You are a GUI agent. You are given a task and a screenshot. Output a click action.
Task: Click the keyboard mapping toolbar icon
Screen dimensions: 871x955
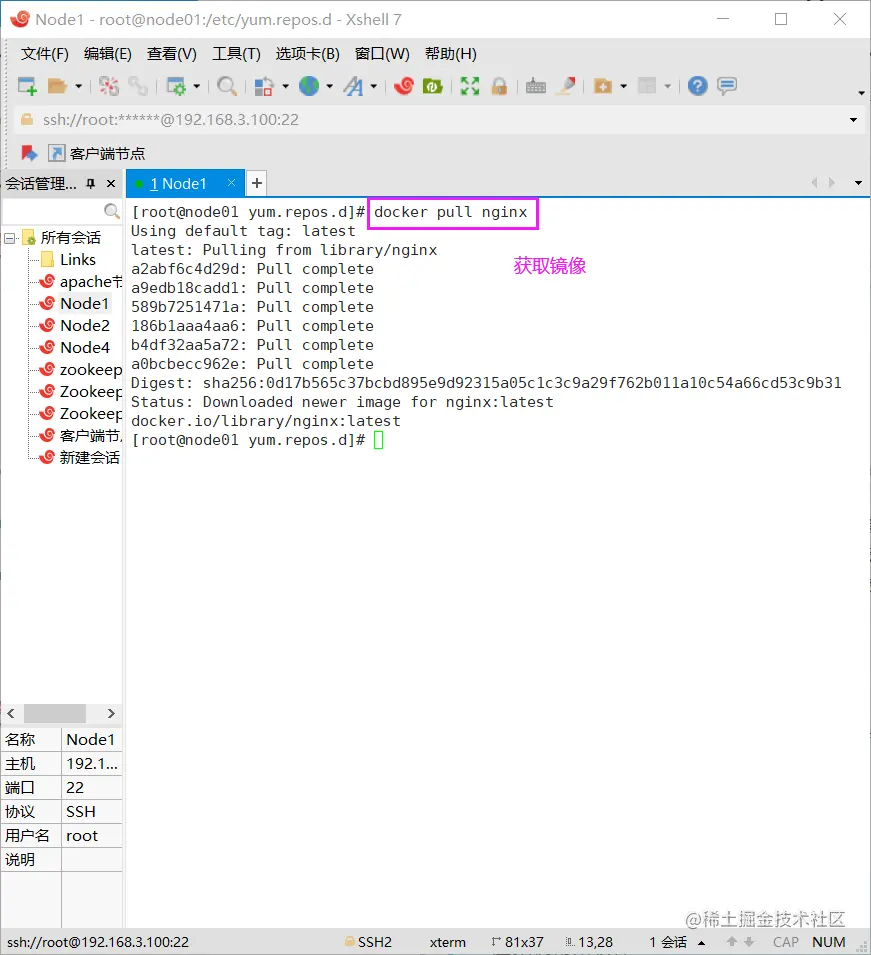click(x=535, y=86)
